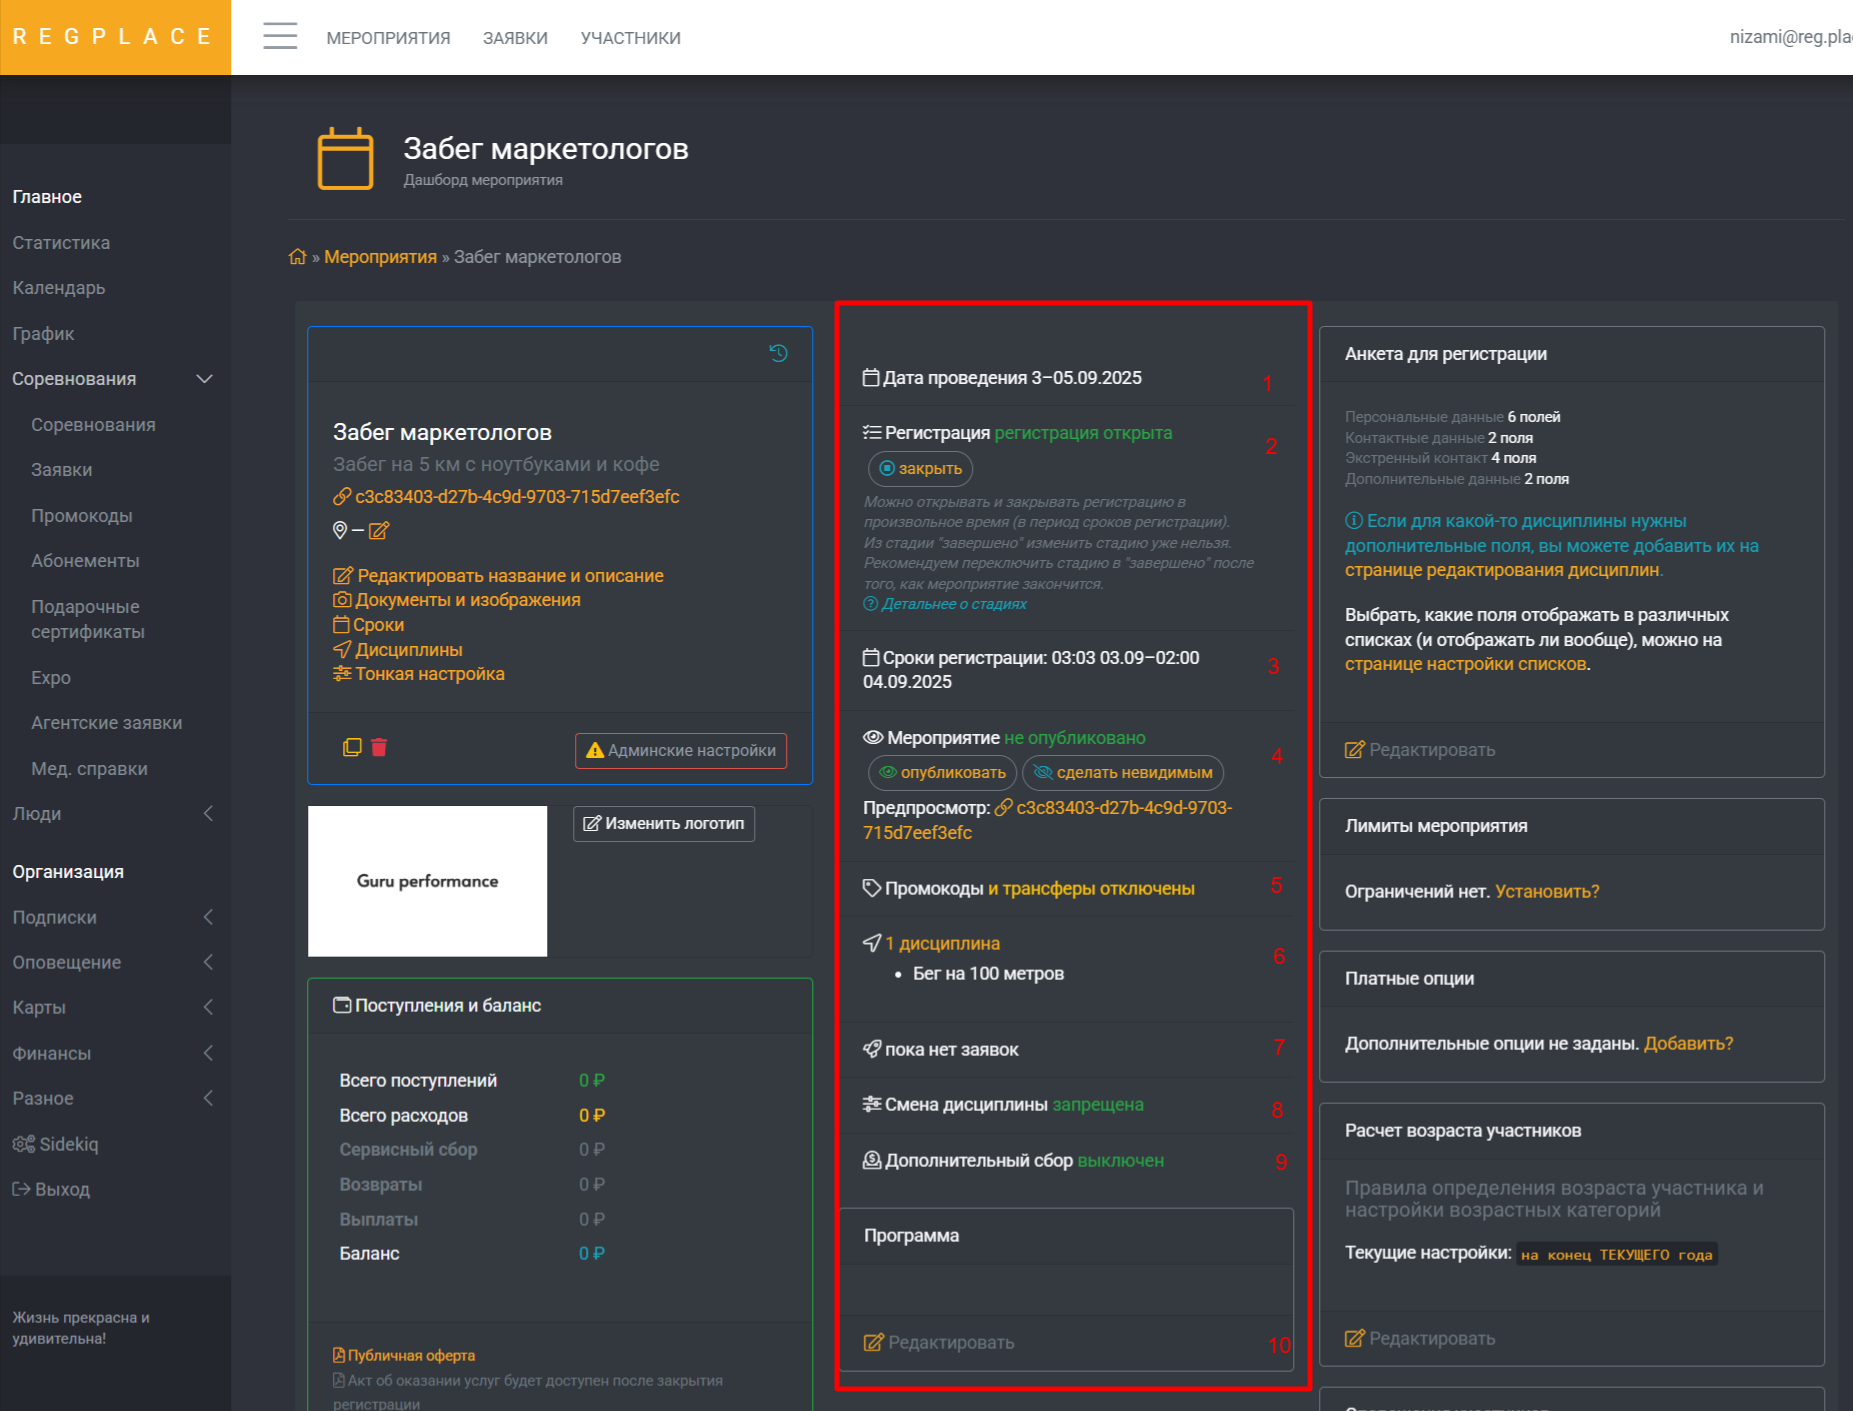Open Мед. справки in sidebar
The width and height of the screenshot is (1853, 1411).
point(89,769)
